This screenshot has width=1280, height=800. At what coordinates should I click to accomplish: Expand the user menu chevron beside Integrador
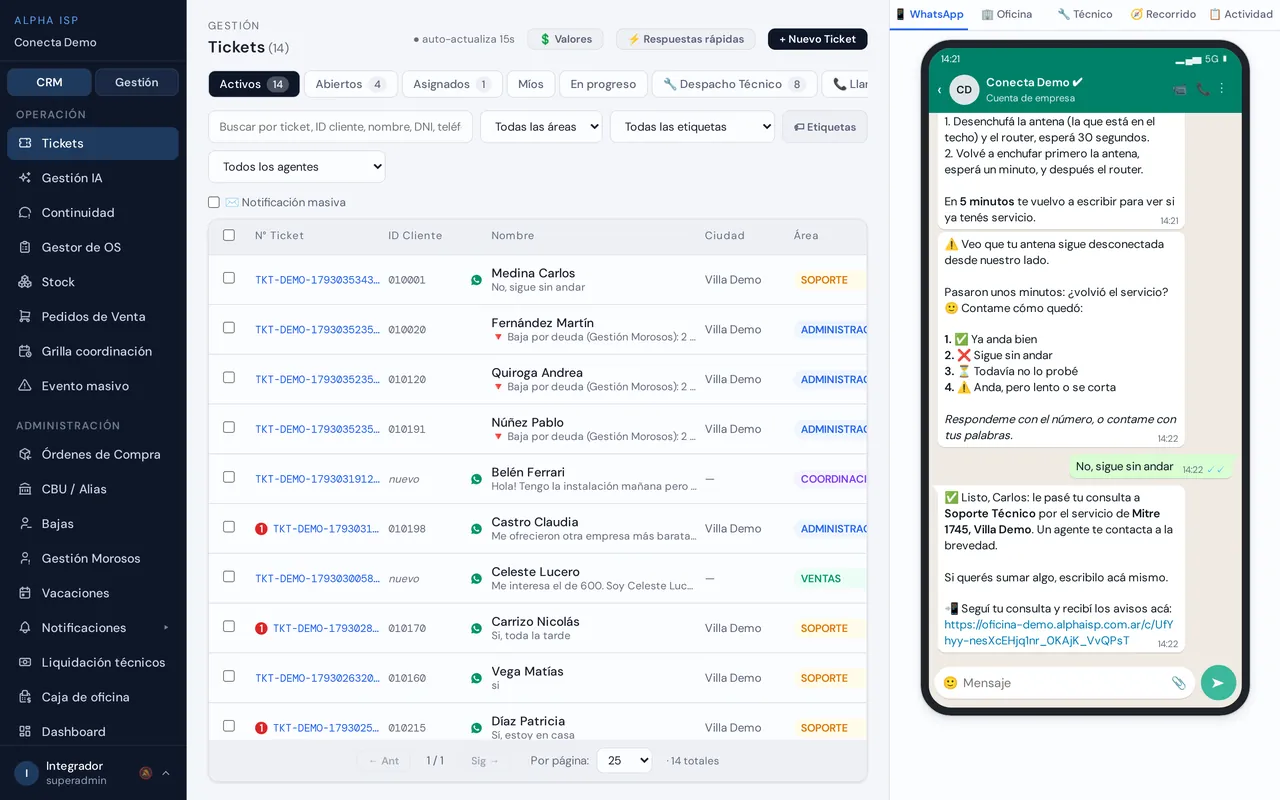(166, 773)
